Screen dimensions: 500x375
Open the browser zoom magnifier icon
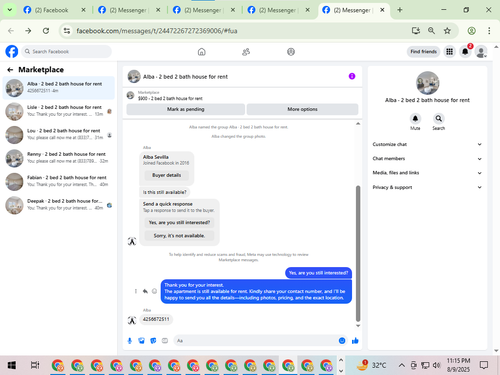pos(431,31)
